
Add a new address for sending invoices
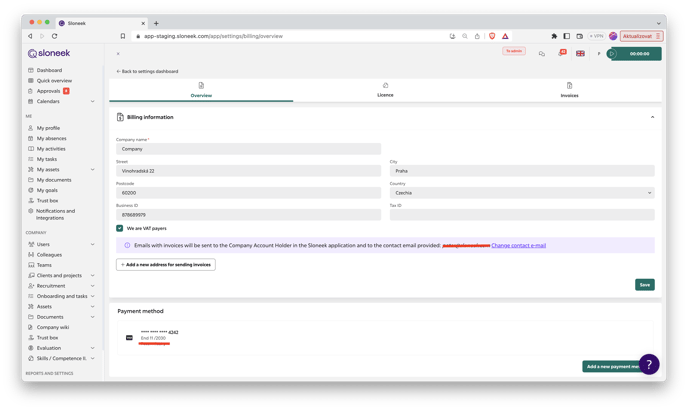(166, 265)
